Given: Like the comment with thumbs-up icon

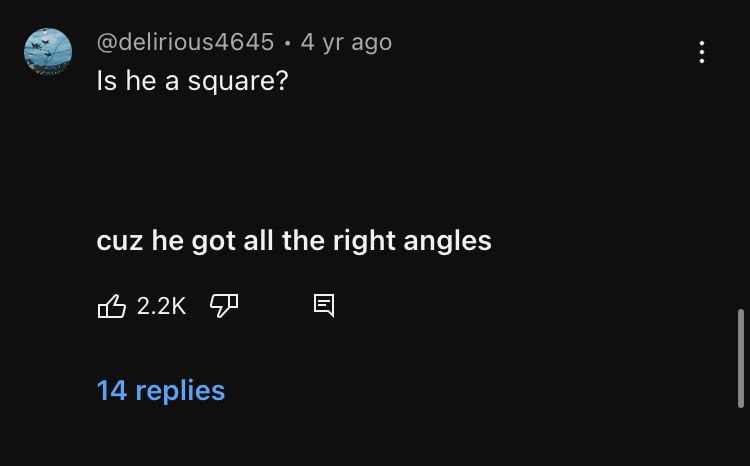Looking at the screenshot, I should [111, 306].
